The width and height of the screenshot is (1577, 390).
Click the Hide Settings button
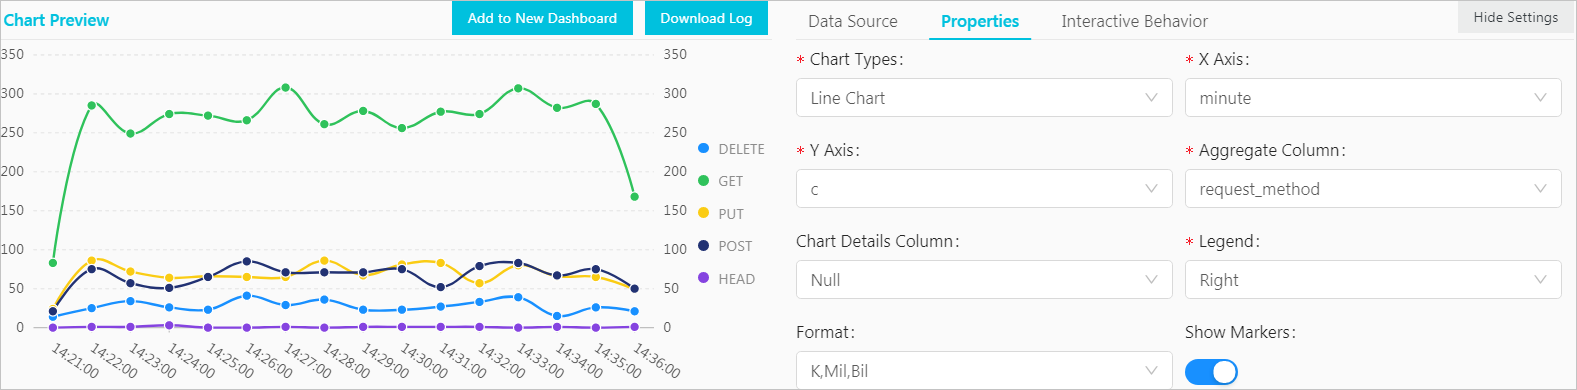(1515, 17)
